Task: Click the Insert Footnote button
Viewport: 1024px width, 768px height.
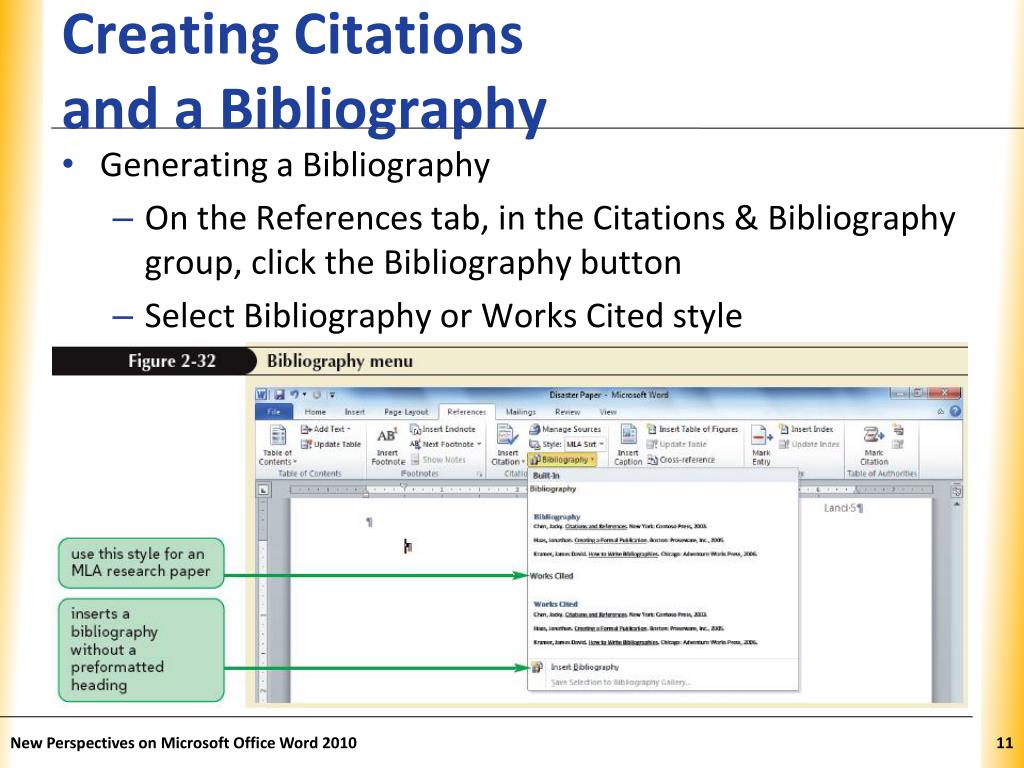Action: click(x=388, y=445)
